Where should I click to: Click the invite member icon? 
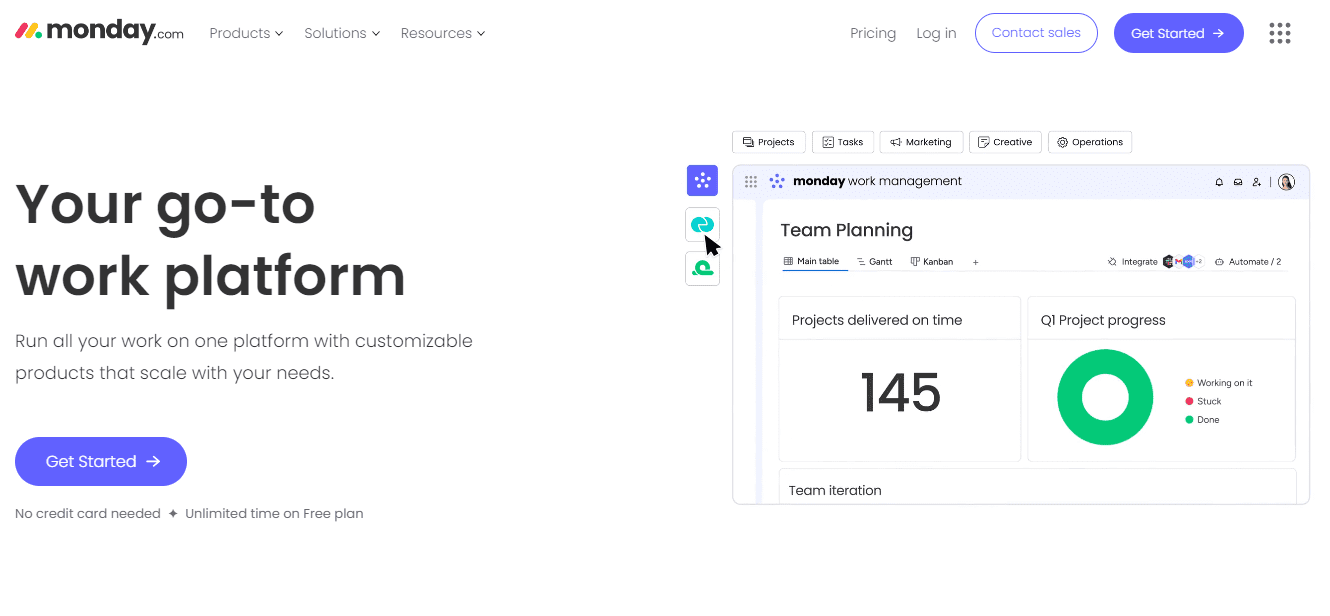click(1257, 182)
